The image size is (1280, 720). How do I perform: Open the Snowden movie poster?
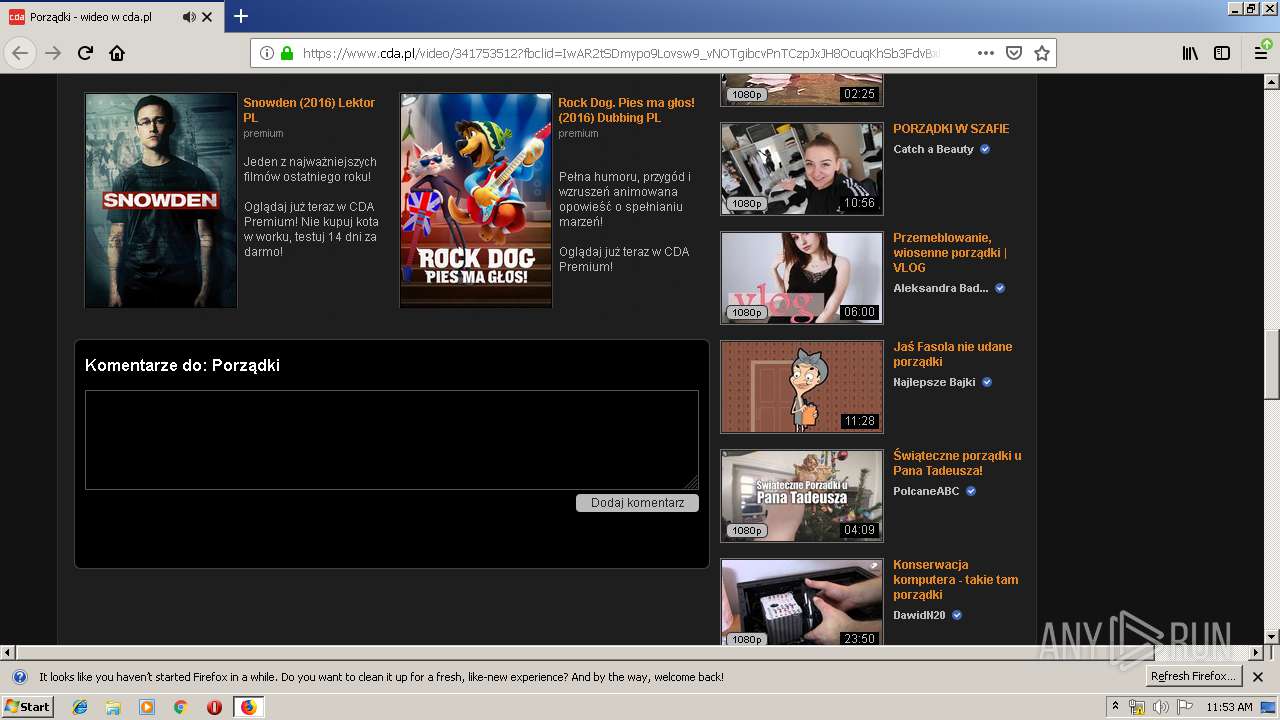(x=161, y=200)
